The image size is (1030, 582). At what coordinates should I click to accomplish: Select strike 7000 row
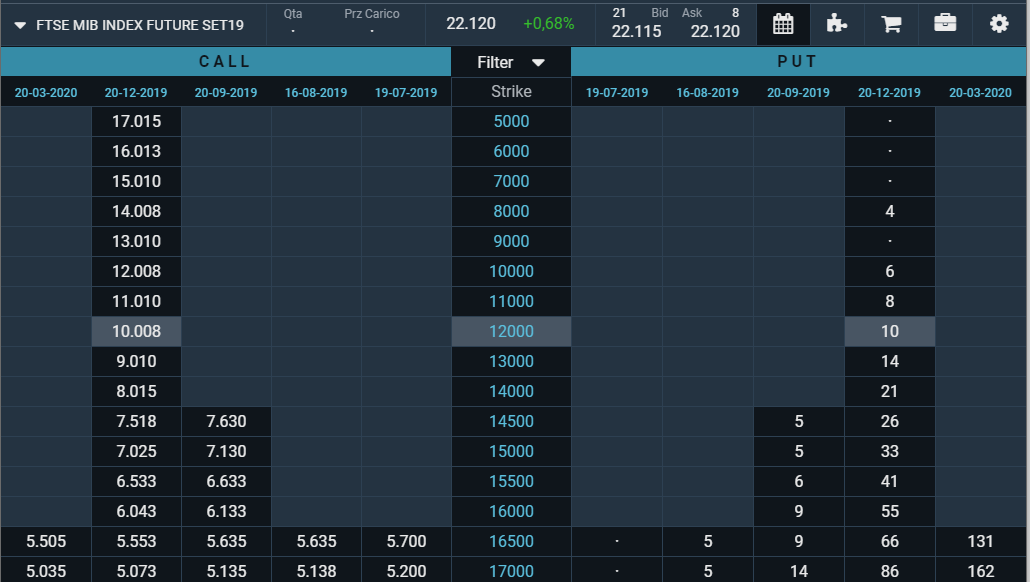511,181
